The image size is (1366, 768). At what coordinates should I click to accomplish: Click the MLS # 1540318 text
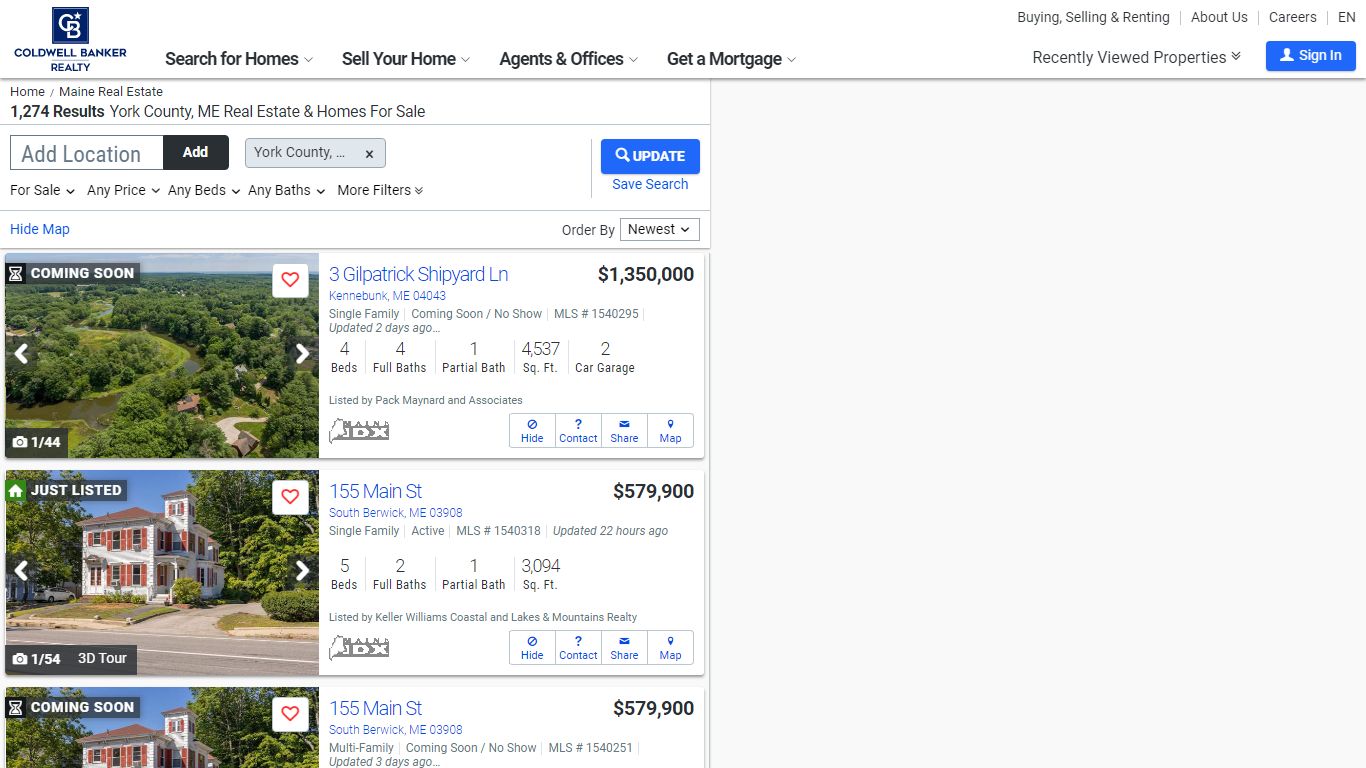tap(498, 531)
